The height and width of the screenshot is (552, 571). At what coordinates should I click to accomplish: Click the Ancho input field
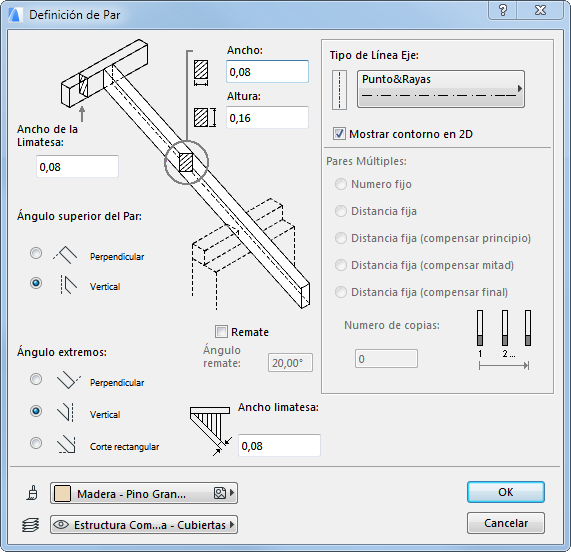[267, 72]
